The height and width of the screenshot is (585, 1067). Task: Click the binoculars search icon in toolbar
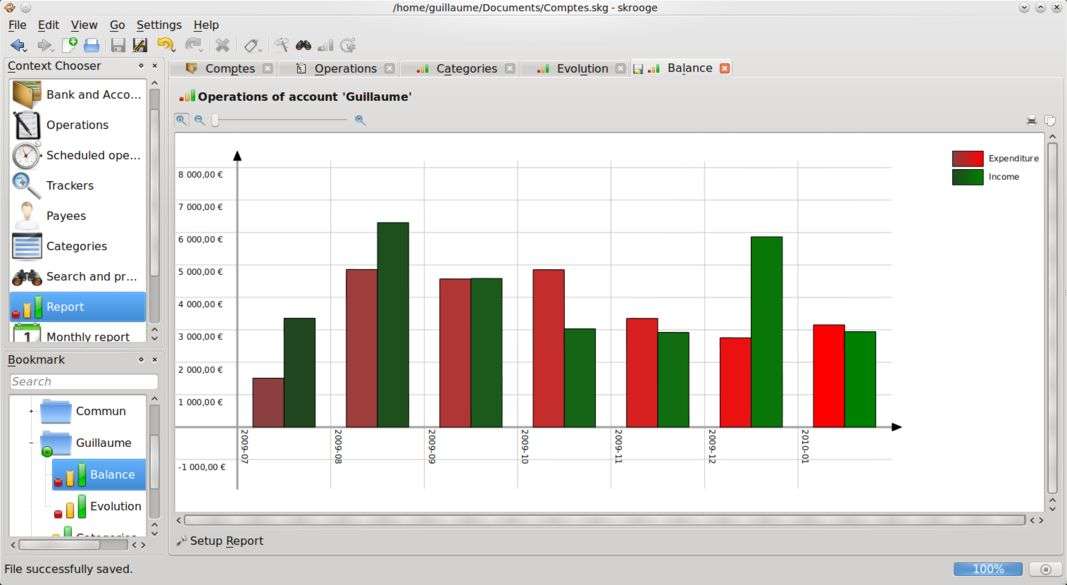tap(303, 45)
